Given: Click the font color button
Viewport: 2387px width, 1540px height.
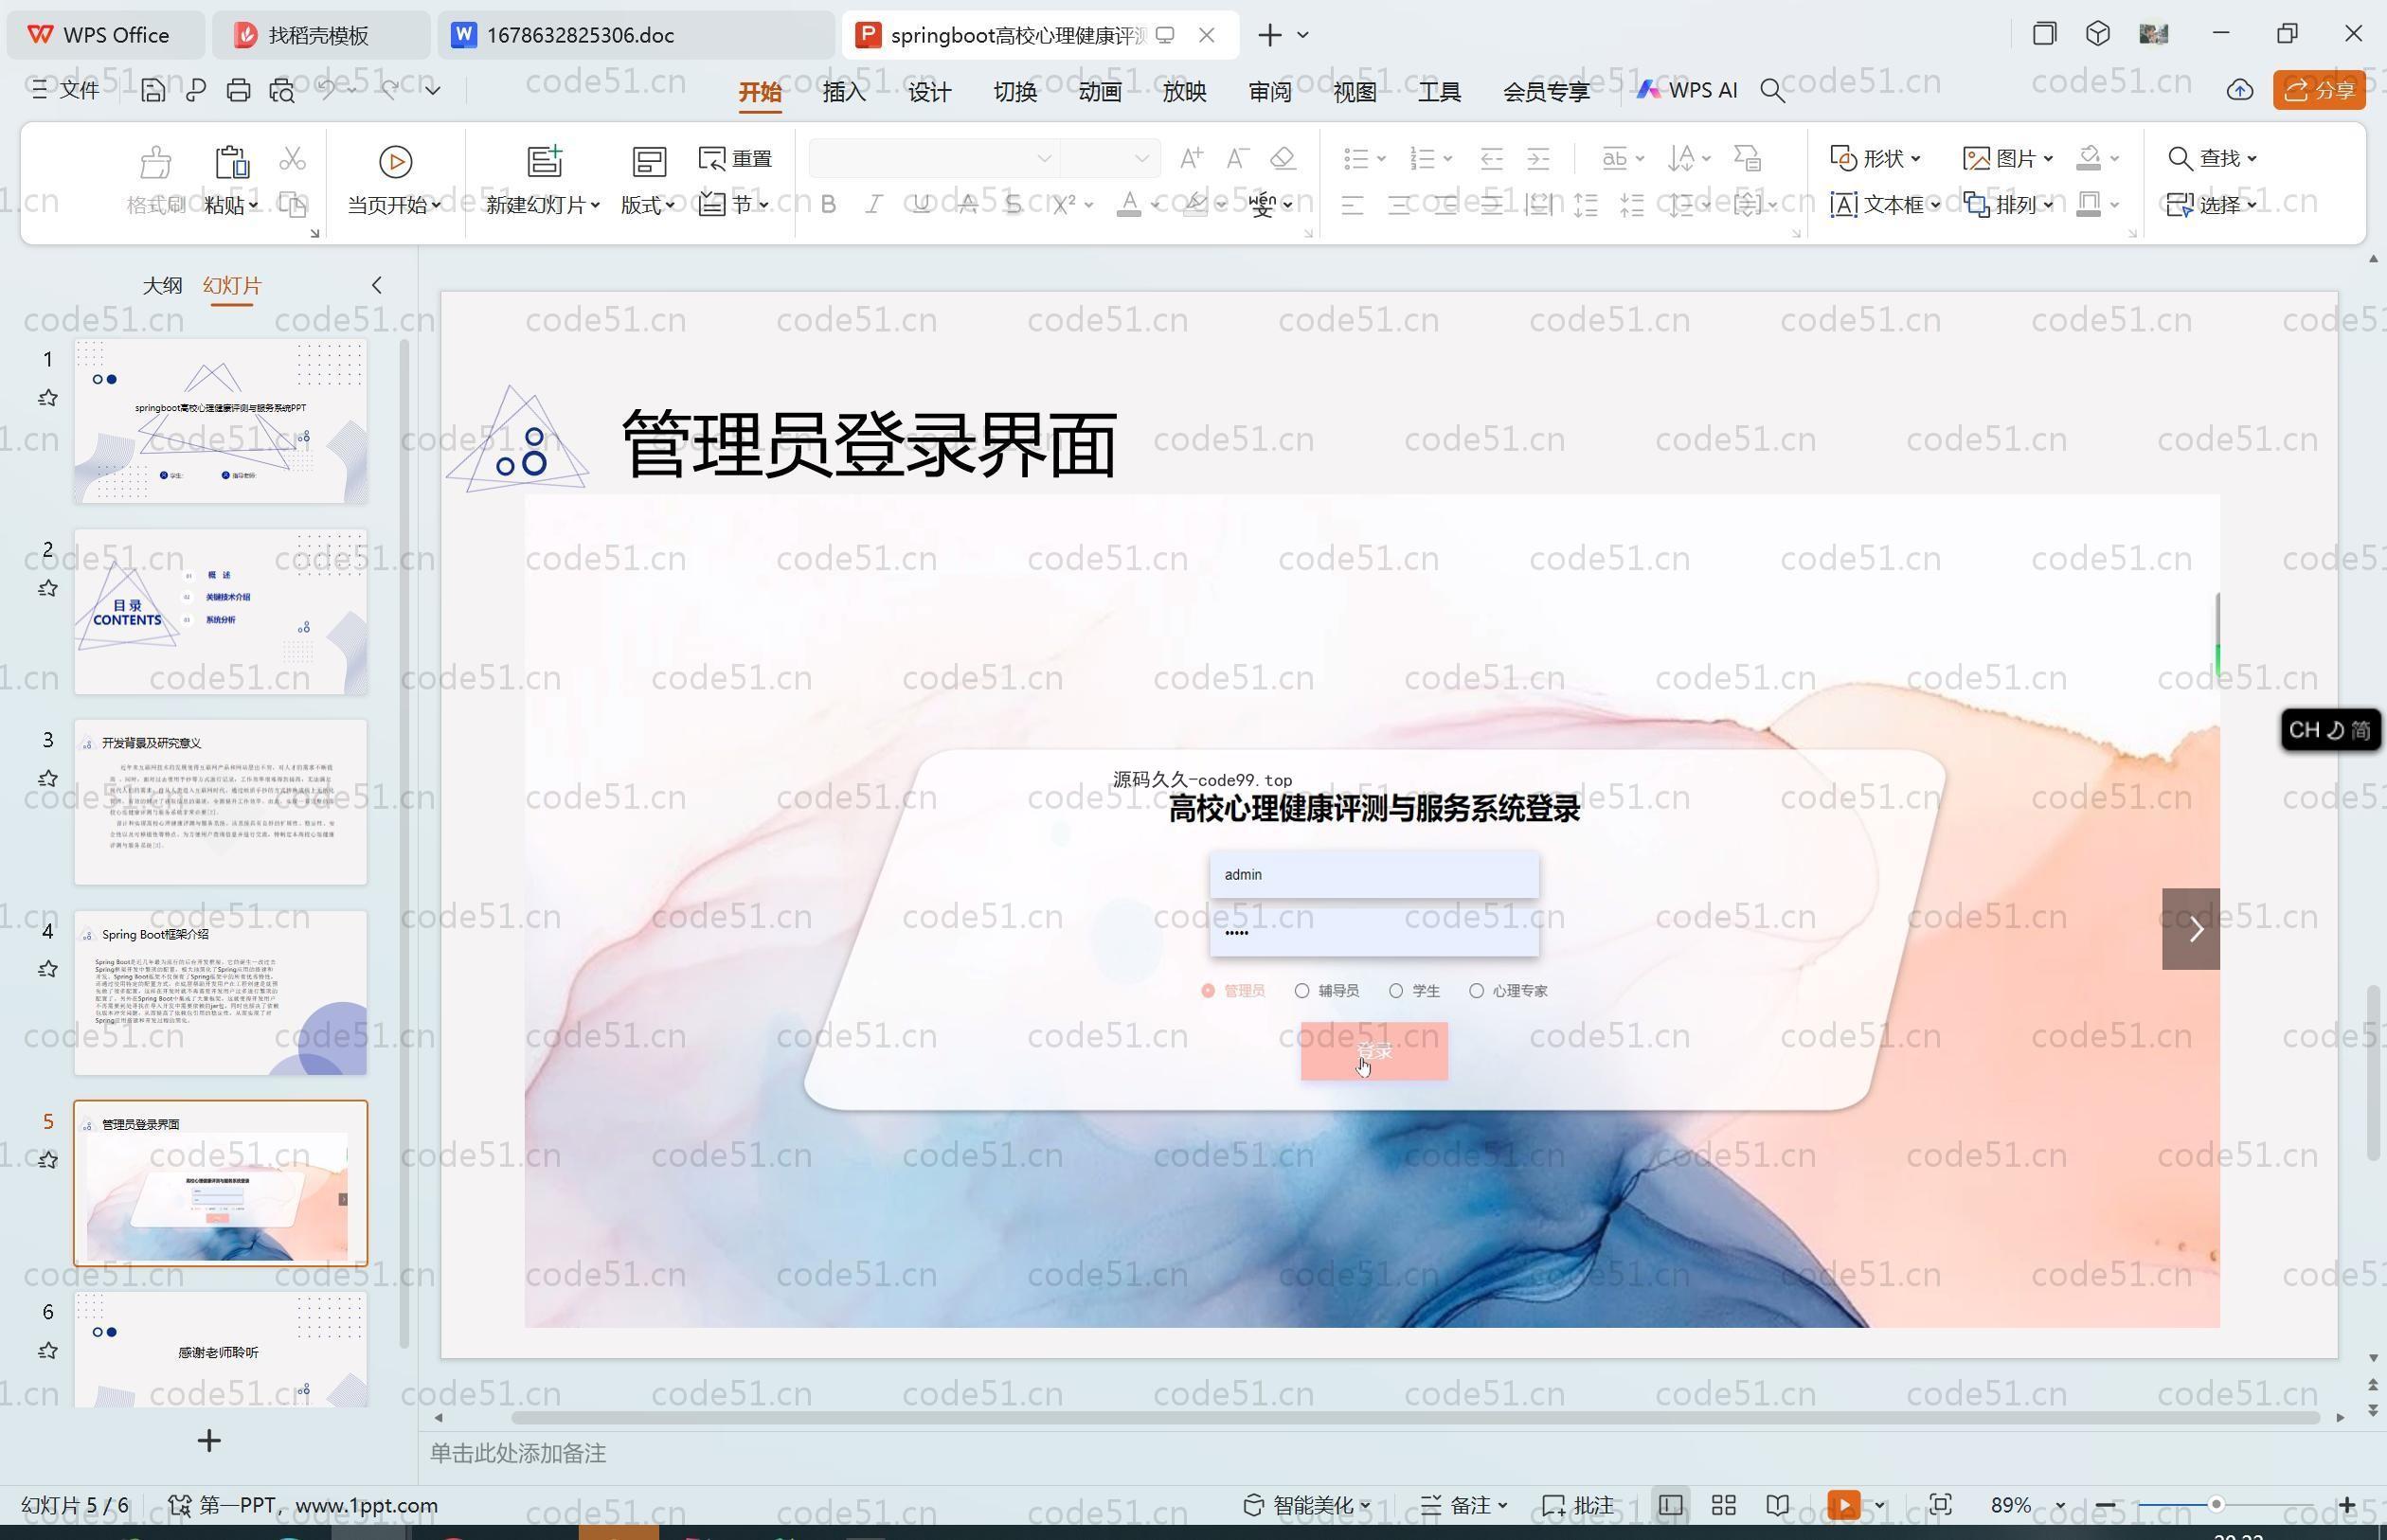Looking at the screenshot, I should click(x=1128, y=205).
